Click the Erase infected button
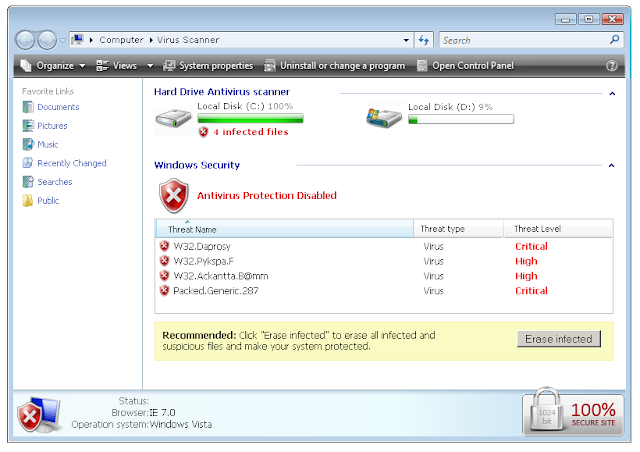The width and height of the screenshot is (640, 452). (x=558, y=339)
